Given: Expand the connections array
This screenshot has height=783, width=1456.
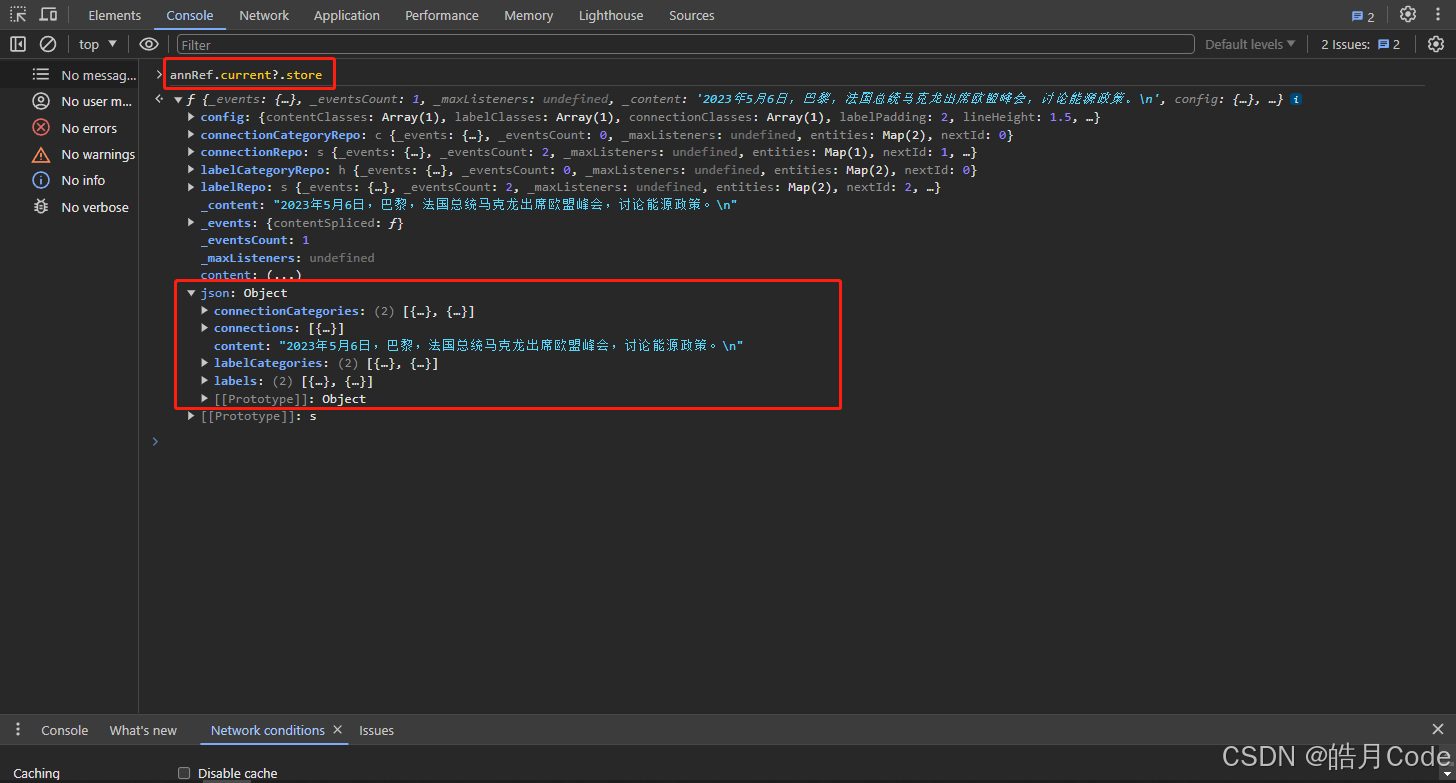Looking at the screenshot, I should 205,328.
